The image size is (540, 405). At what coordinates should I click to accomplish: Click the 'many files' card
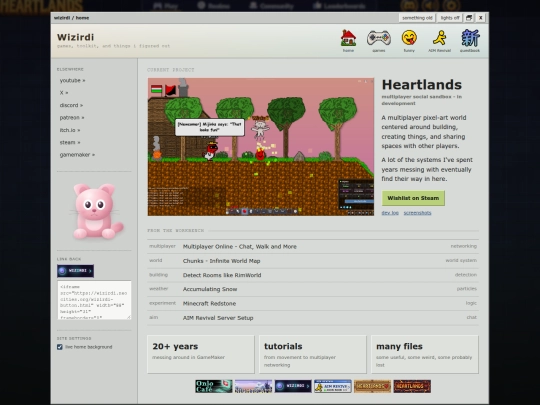425,354
